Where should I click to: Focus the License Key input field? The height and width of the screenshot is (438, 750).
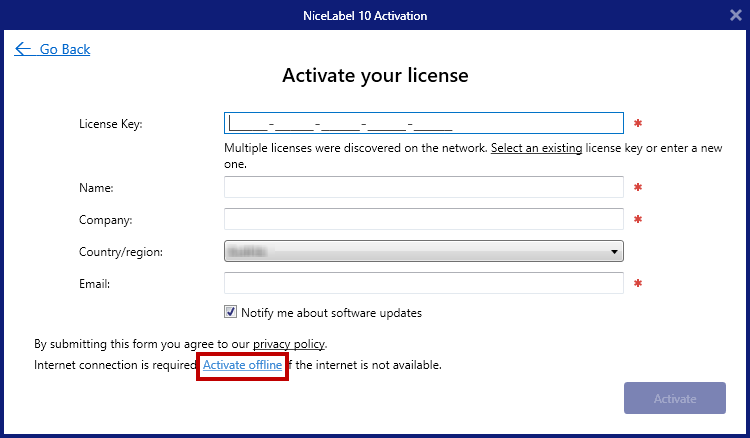coord(424,124)
